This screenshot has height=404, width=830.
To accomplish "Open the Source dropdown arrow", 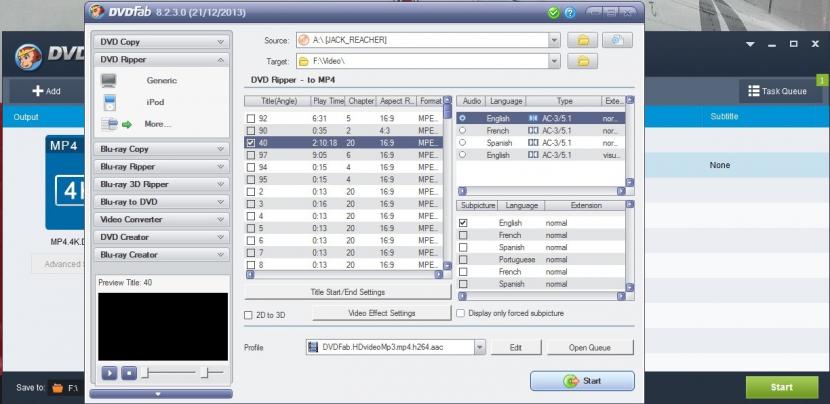I will 554,40.
